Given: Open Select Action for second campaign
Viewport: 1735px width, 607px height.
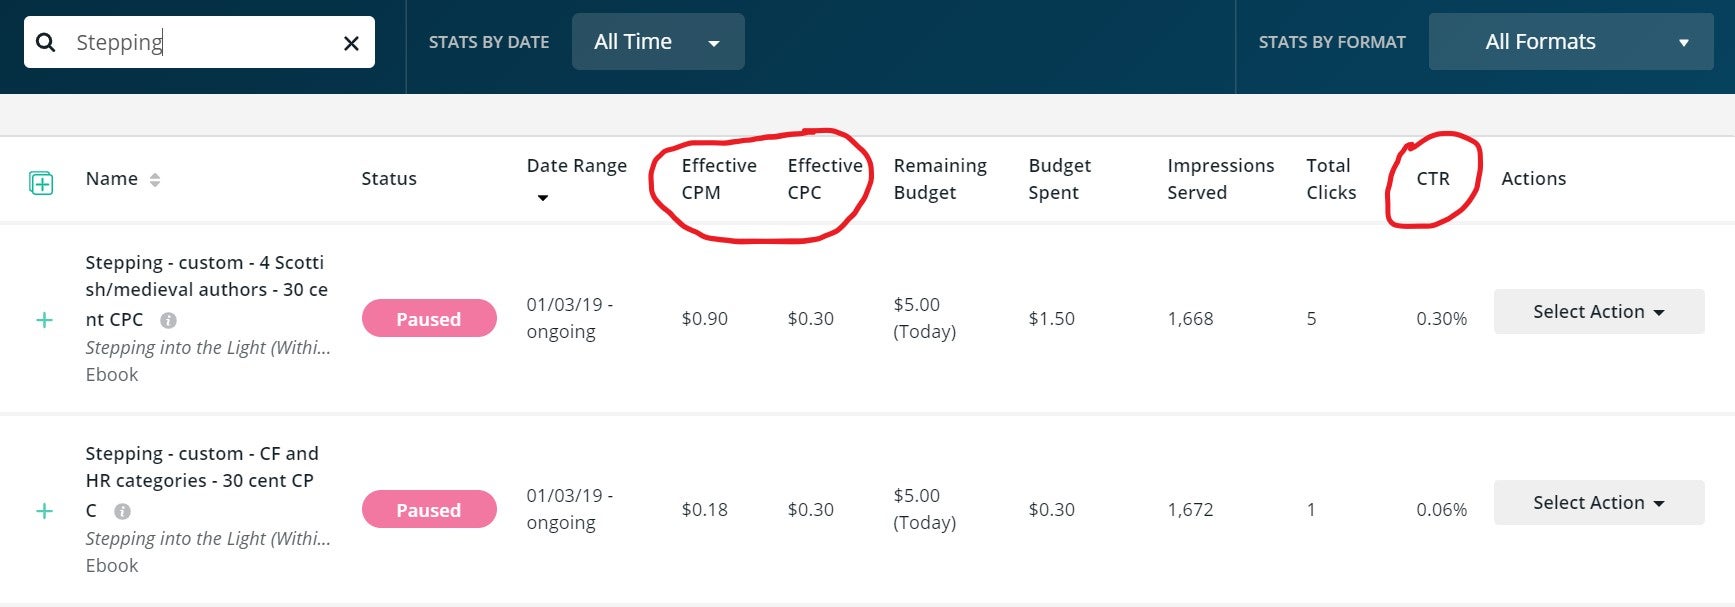Looking at the screenshot, I should tap(1598, 503).
